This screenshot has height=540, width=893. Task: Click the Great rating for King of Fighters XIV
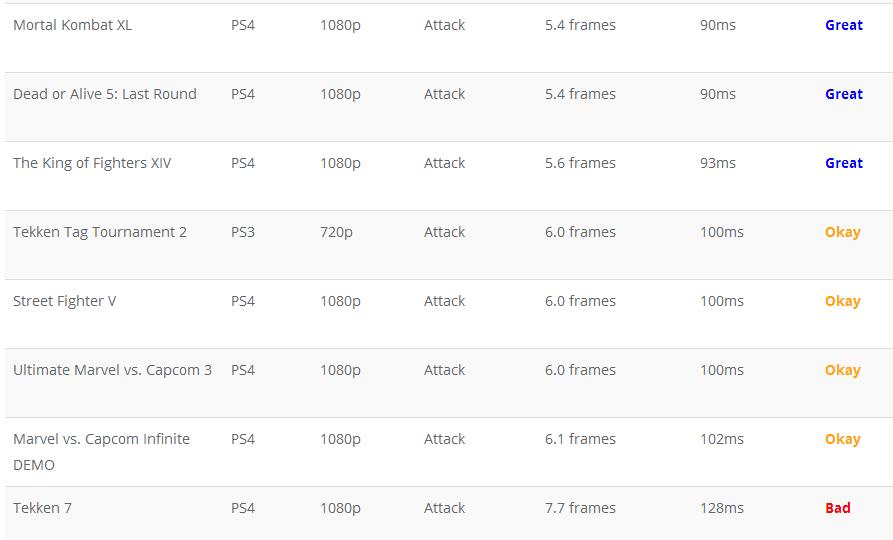[x=843, y=163]
